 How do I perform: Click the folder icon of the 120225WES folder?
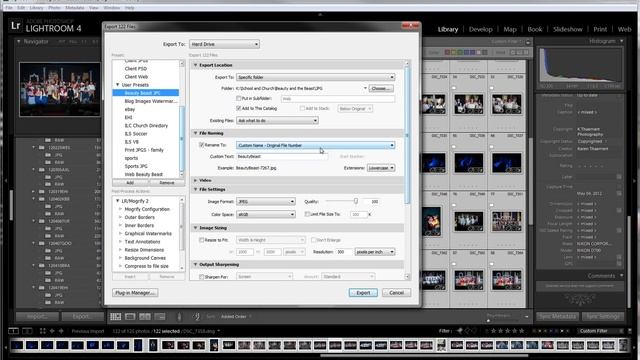42,148
